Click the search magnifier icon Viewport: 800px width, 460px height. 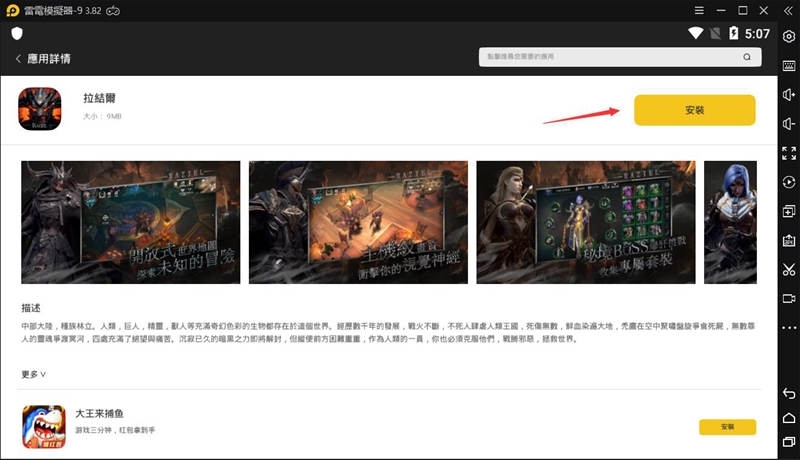(747, 57)
